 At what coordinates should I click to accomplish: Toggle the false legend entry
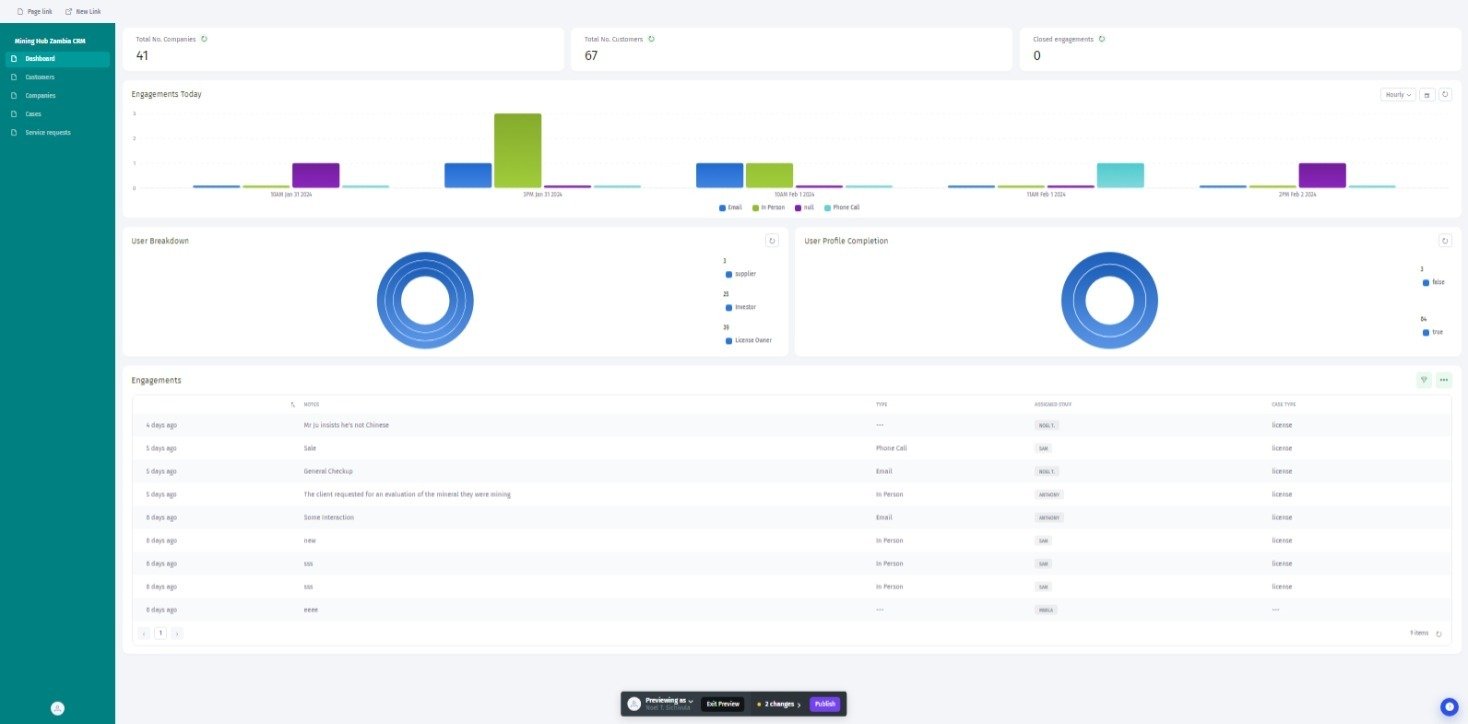[x=1433, y=282]
